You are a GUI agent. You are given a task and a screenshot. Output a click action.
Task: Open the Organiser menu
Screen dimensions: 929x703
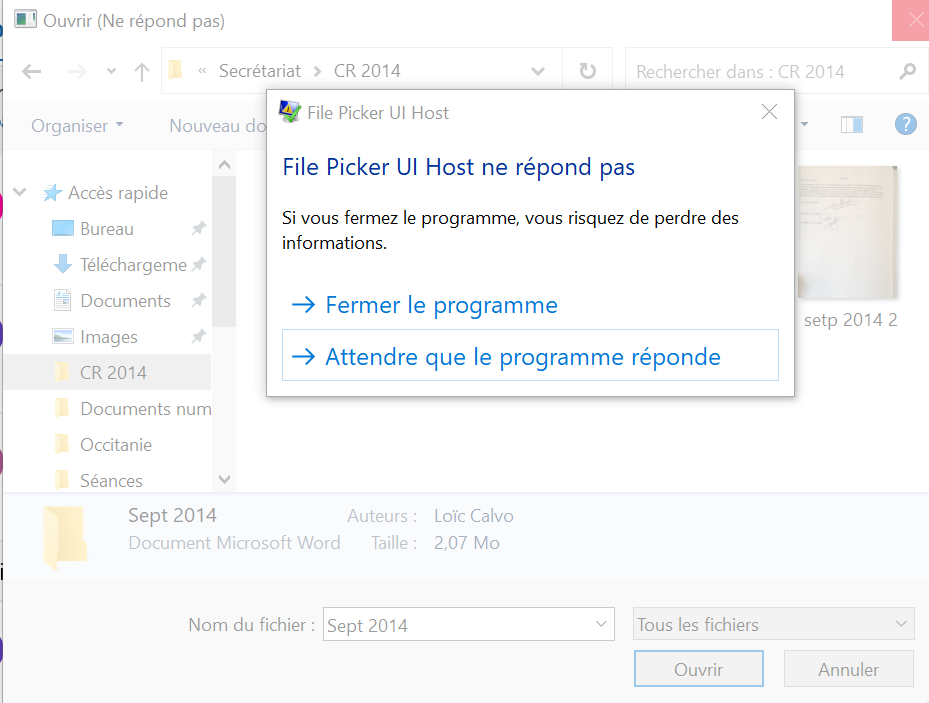coord(77,126)
